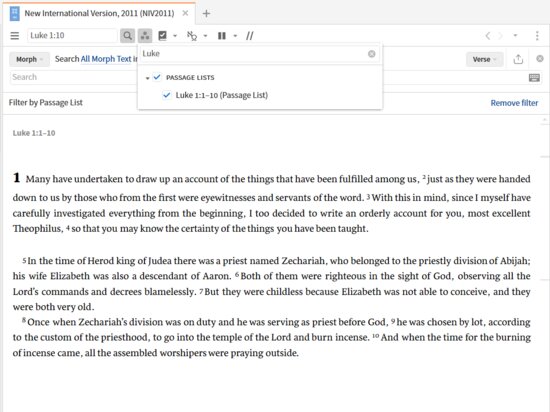Image resolution: width=550 pixels, height=412 pixels.
Task: Open the panel hamburger menu
Action: [15, 35]
